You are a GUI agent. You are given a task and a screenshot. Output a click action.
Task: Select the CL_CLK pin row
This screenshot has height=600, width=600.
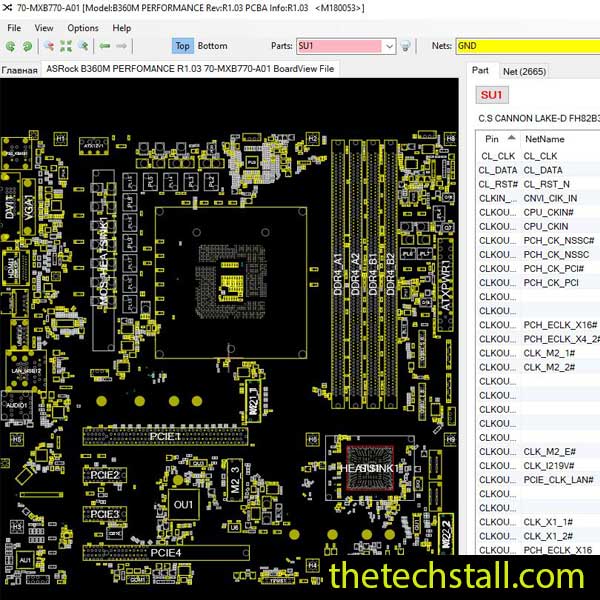538,156
